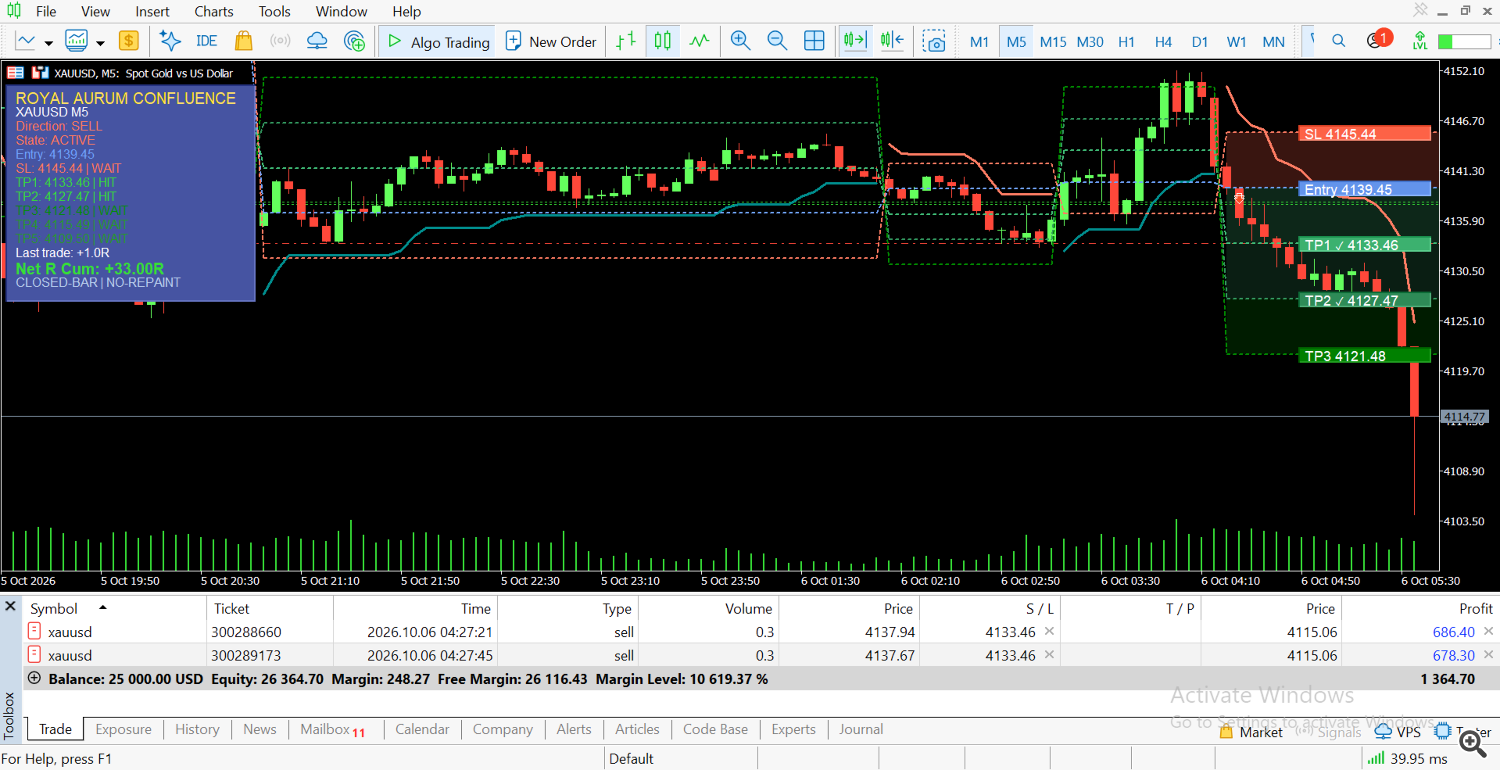
Task: Open the Market shopping bag icon
Action: coord(243,41)
